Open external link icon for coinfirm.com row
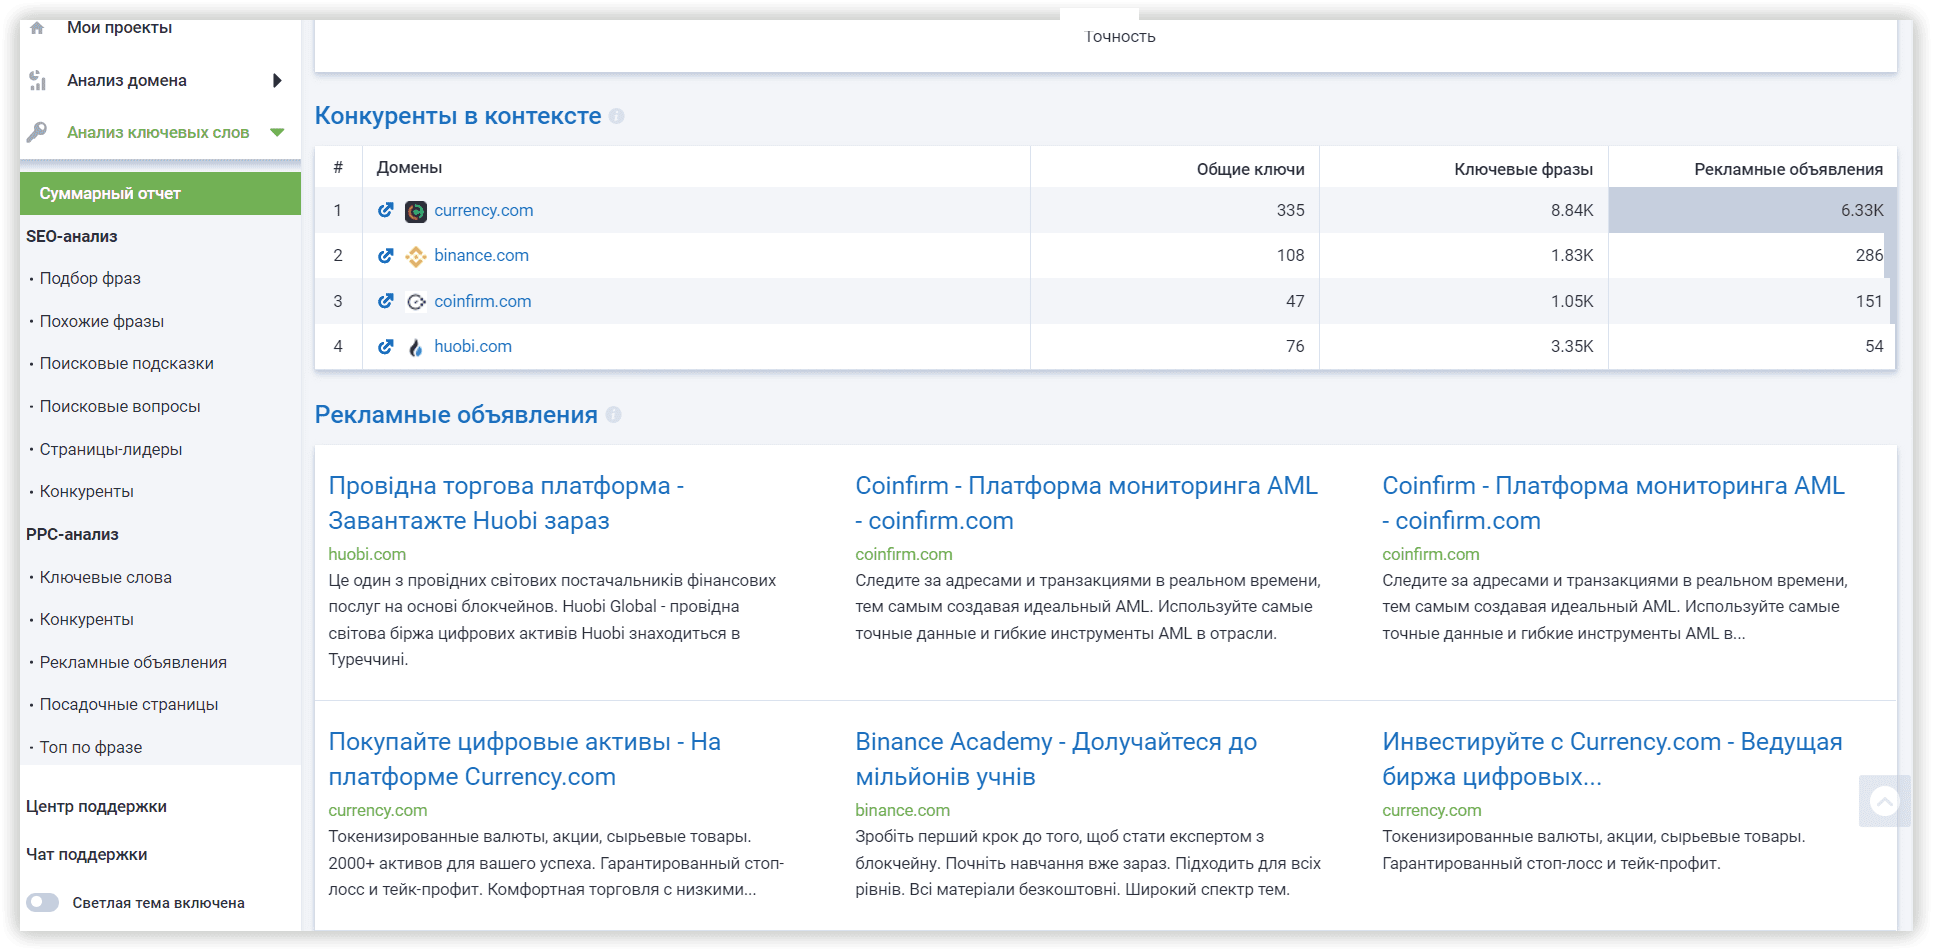The image size is (1933, 951). (x=385, y=301)
